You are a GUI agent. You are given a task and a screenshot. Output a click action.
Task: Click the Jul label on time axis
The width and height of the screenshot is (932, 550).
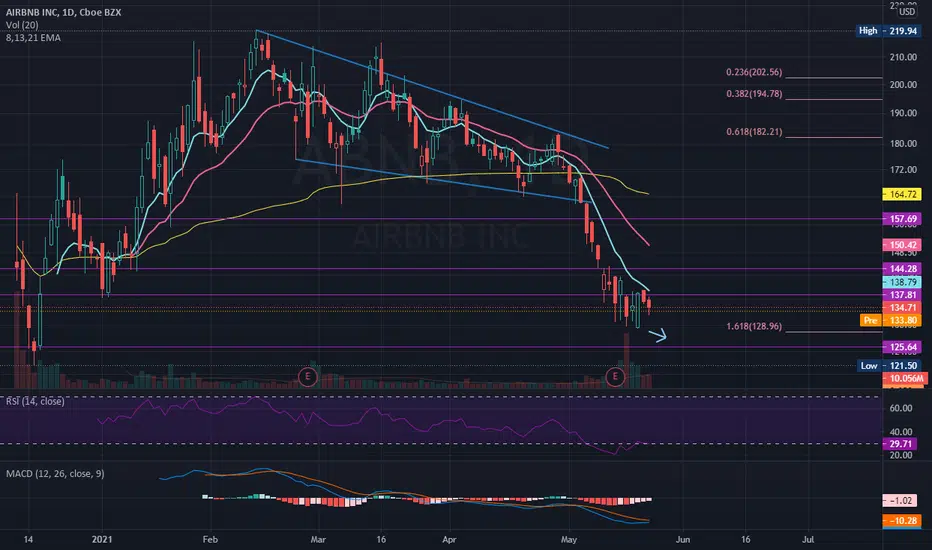point(808,540)
